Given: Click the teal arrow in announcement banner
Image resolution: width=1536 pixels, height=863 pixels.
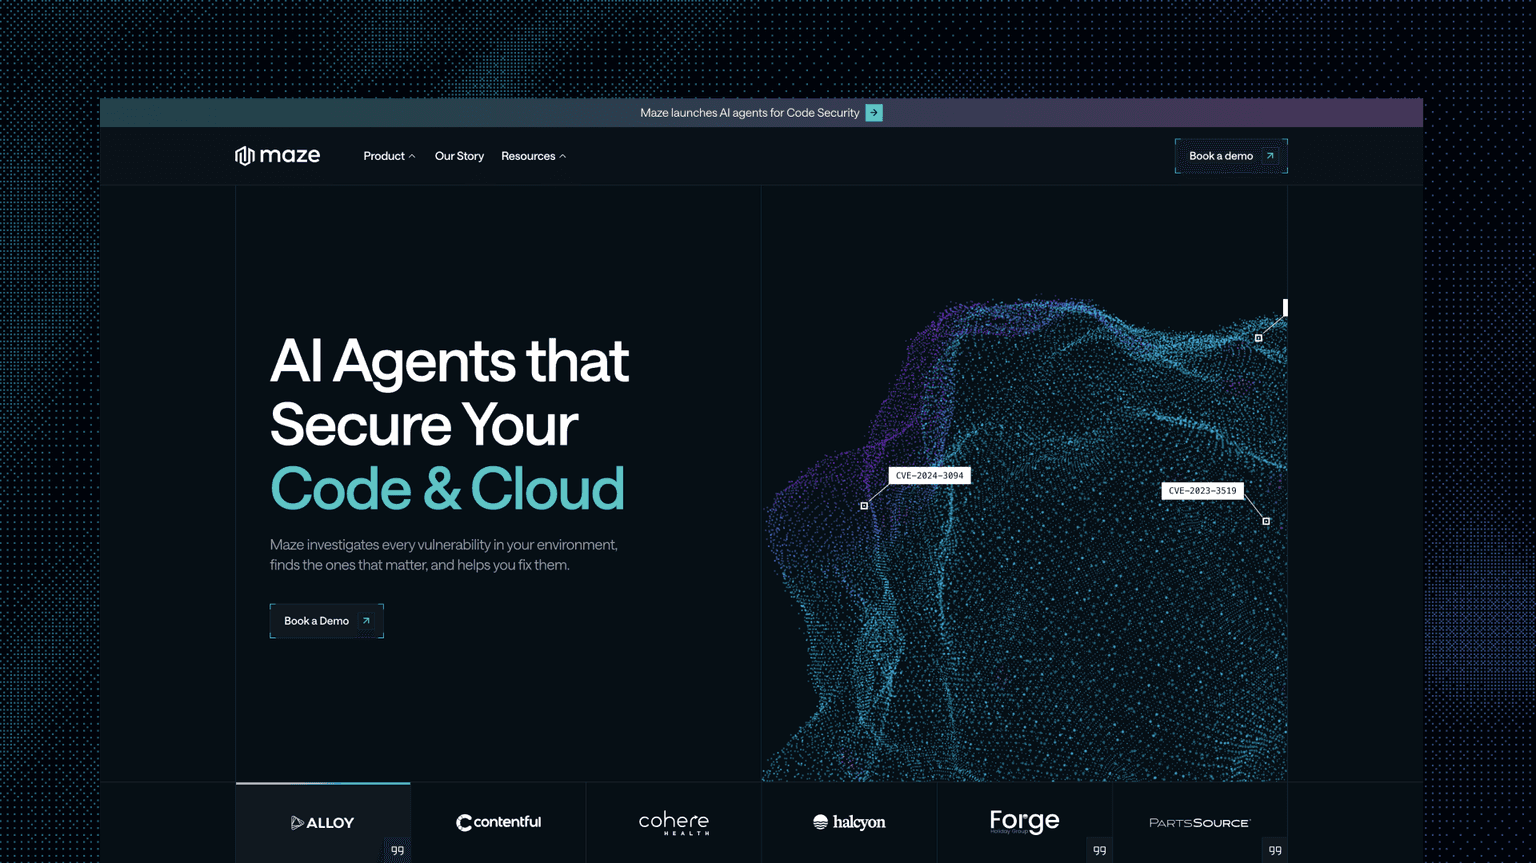Looking at the screenshot, I should (874, 113).
